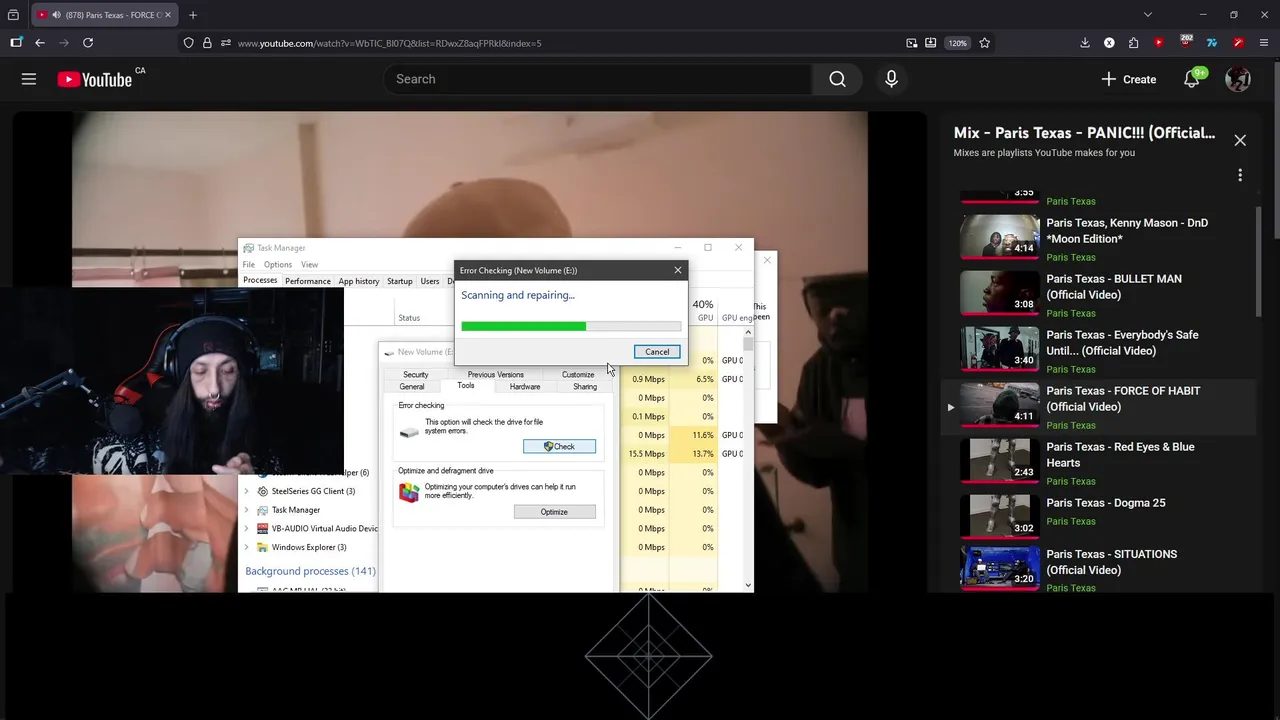Cancel the Error Checking scan
This screenshot has height=720, width=1280.
[x=657, y=352]
